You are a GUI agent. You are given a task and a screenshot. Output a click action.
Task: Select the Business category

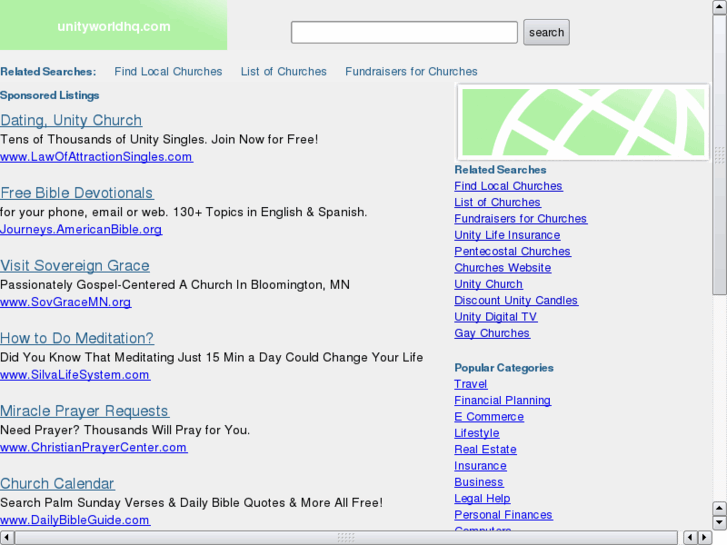click(x=479, y=482)
